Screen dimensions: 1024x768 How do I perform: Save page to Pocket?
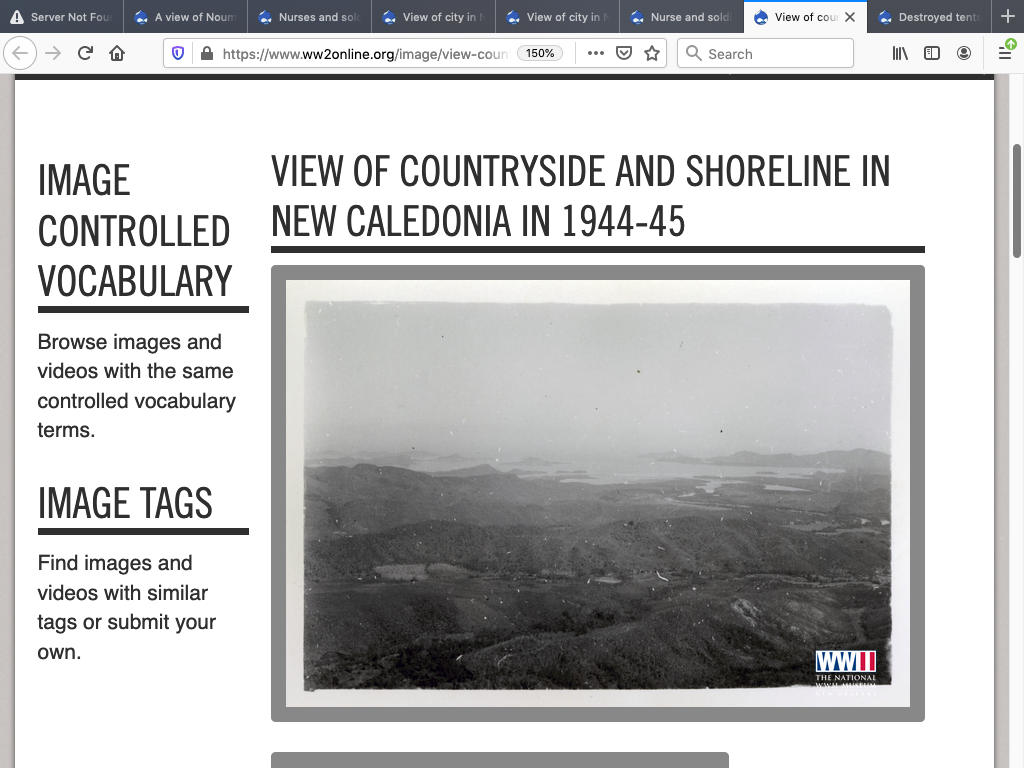(x=624, y=54)
